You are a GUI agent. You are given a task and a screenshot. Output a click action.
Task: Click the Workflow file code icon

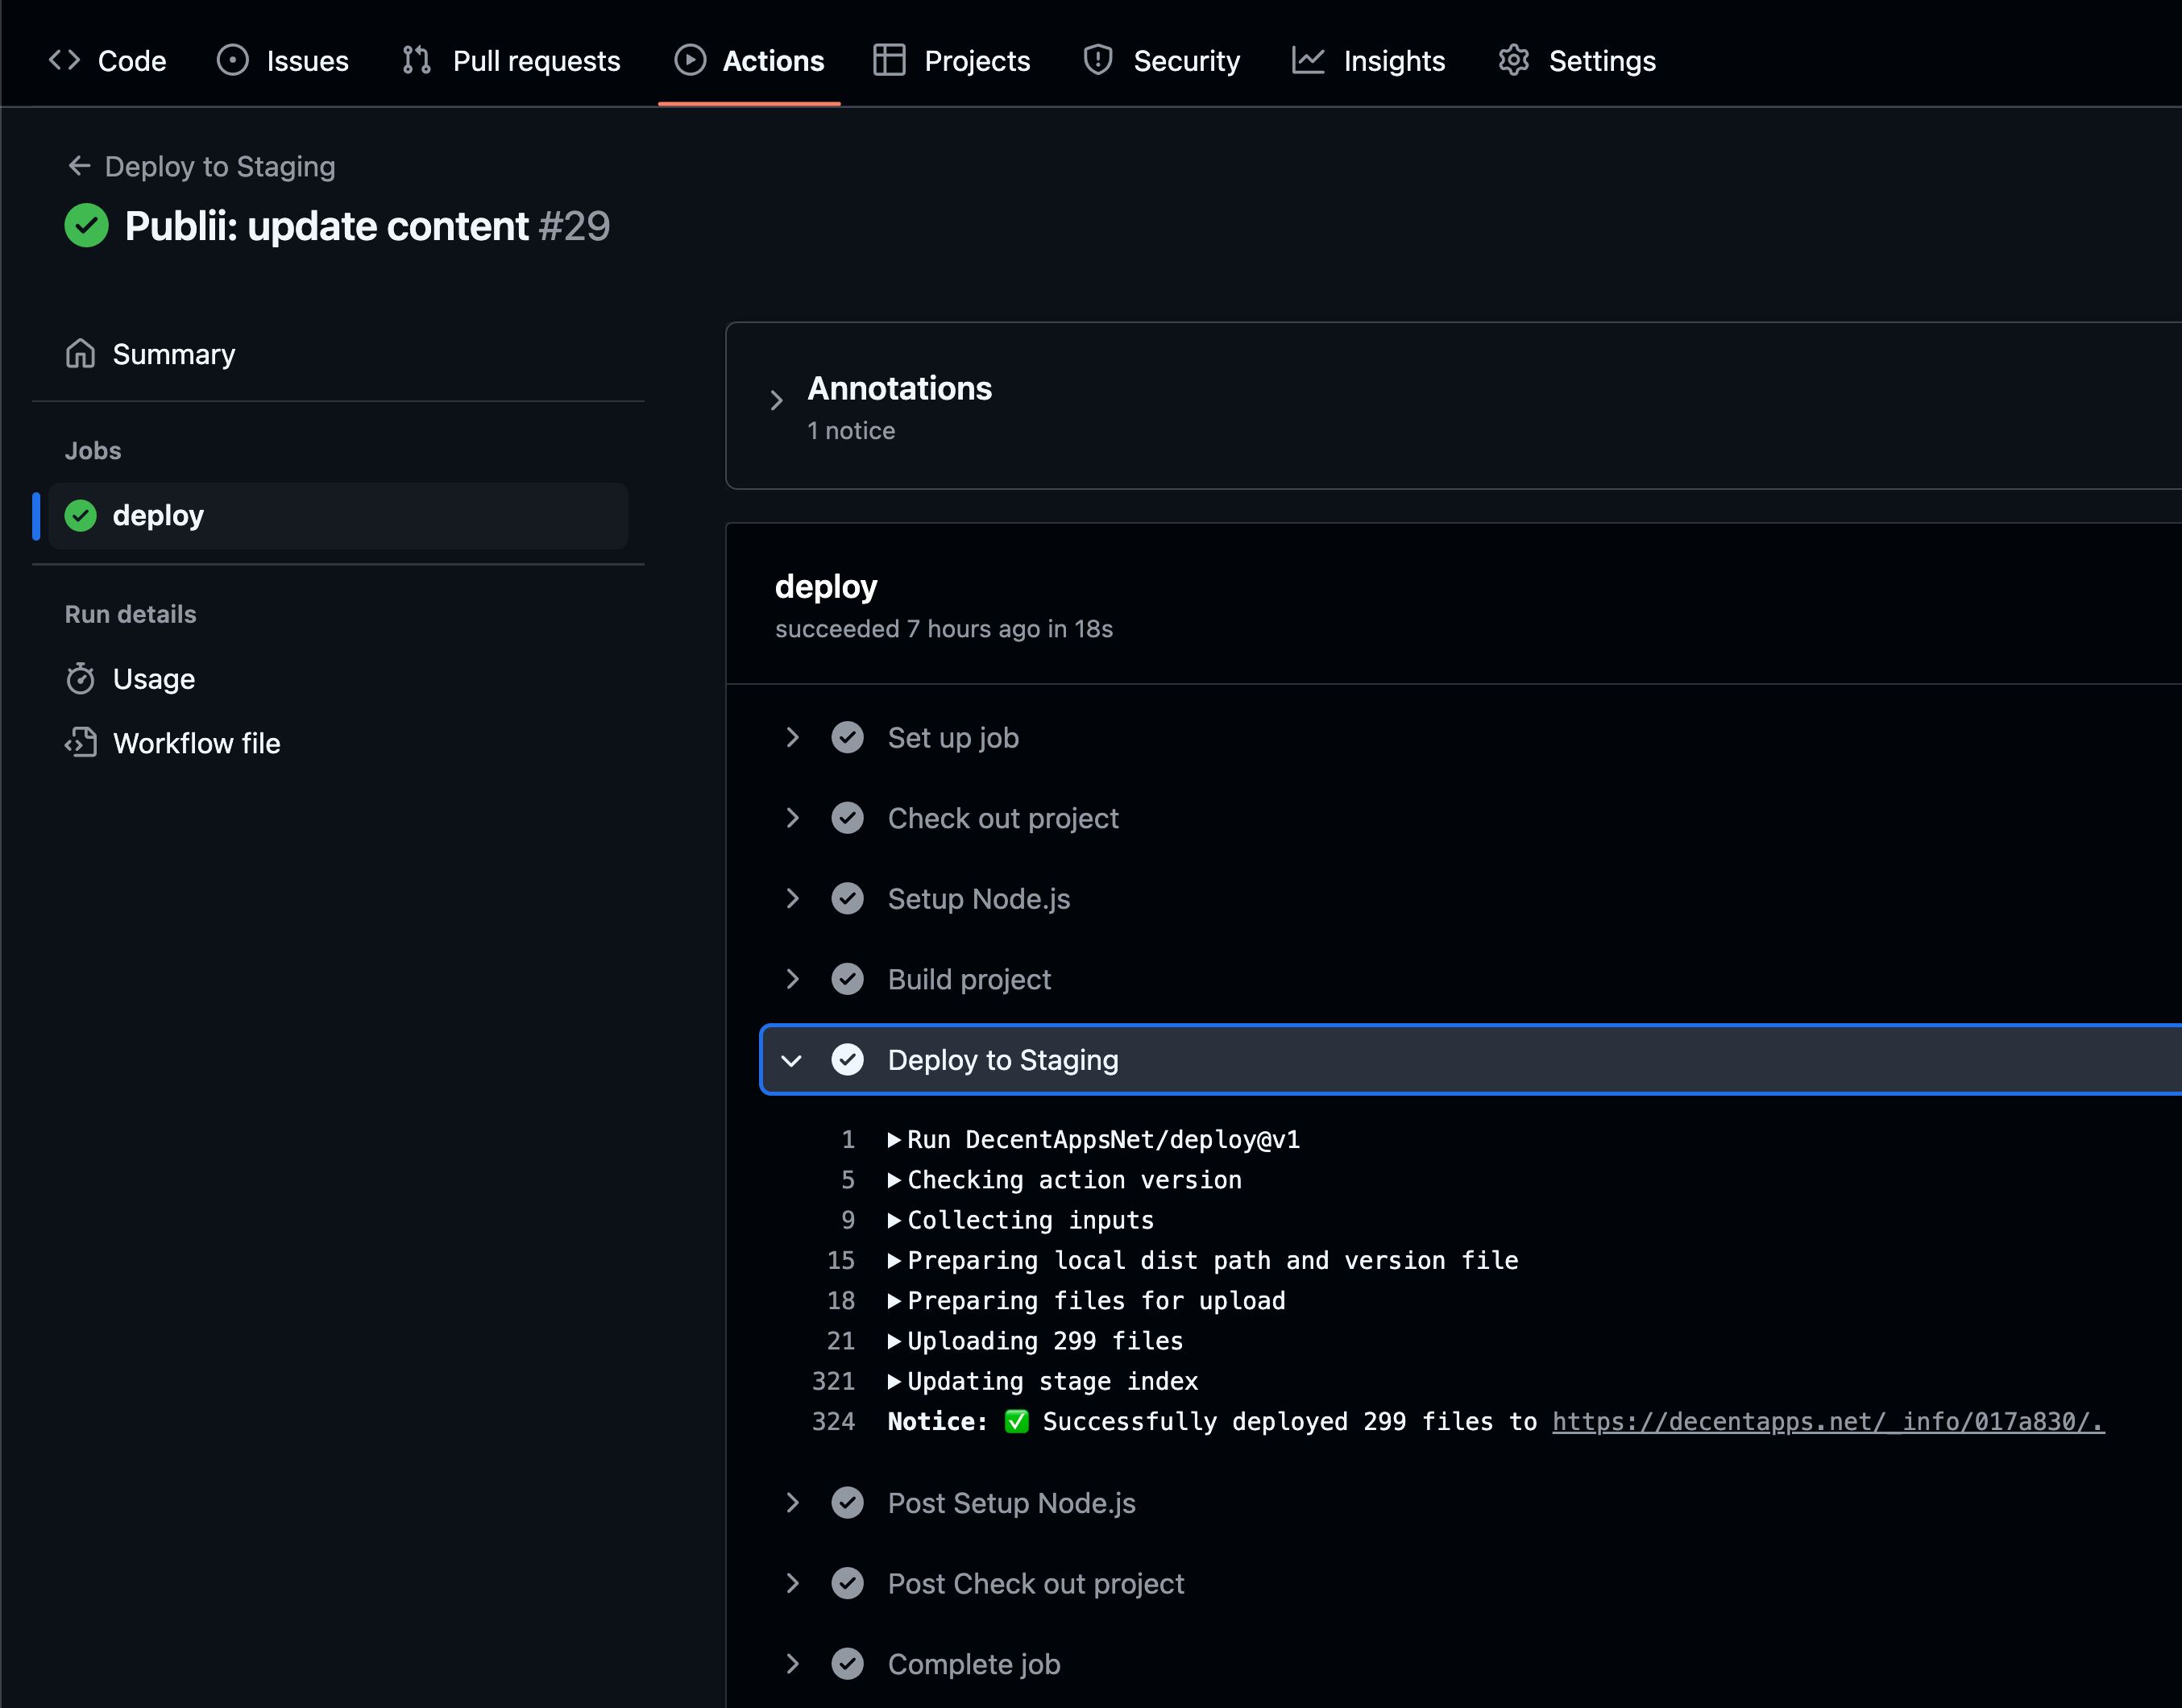[x=80, y=743]
